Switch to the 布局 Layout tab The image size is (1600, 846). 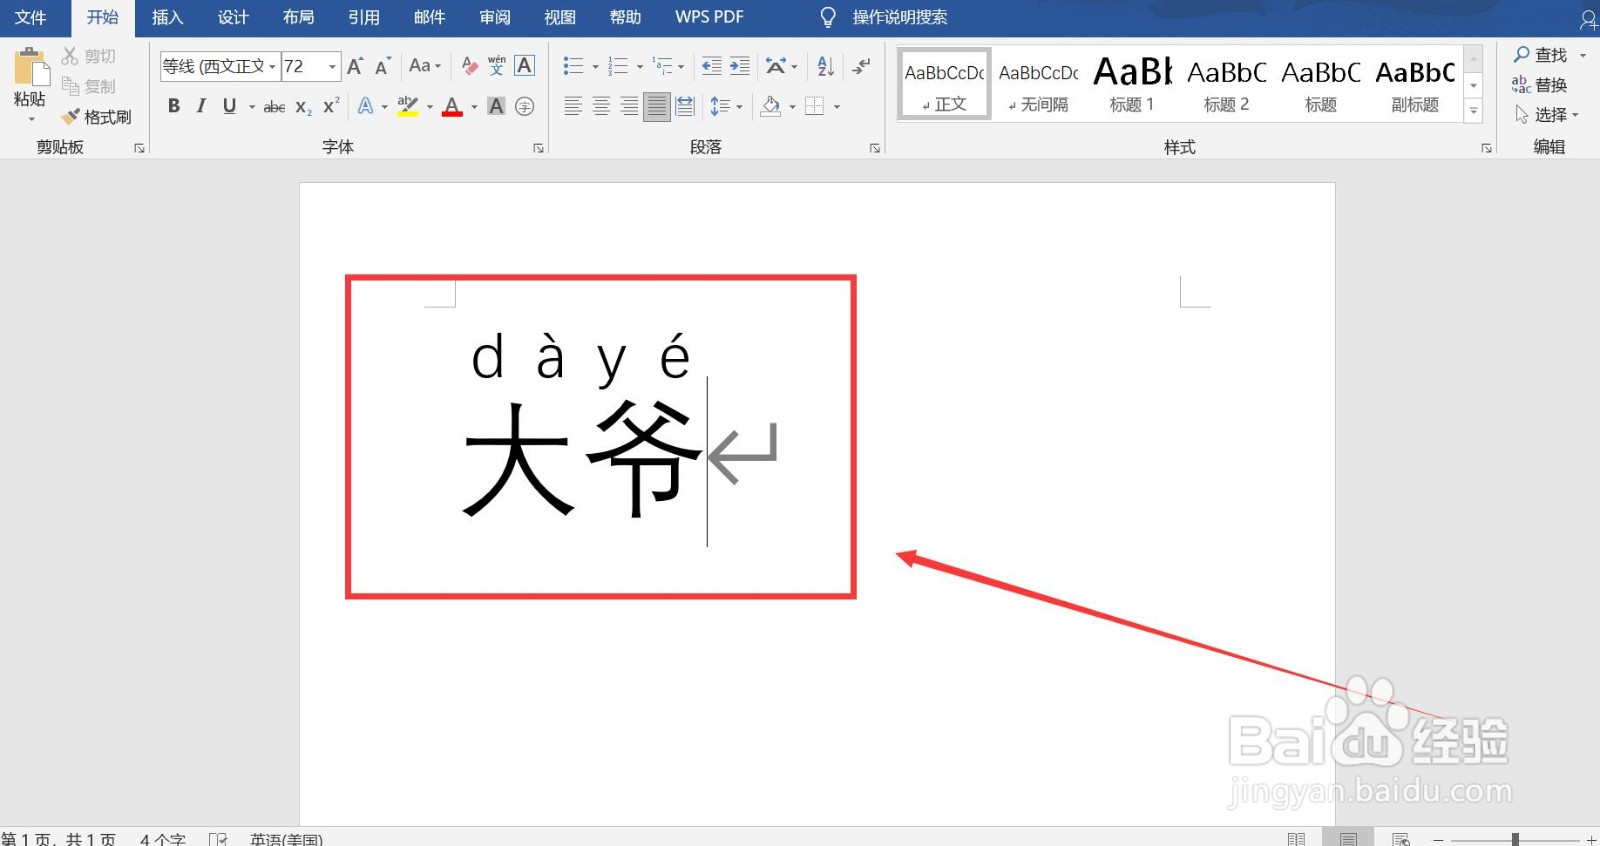coord(298,17)
